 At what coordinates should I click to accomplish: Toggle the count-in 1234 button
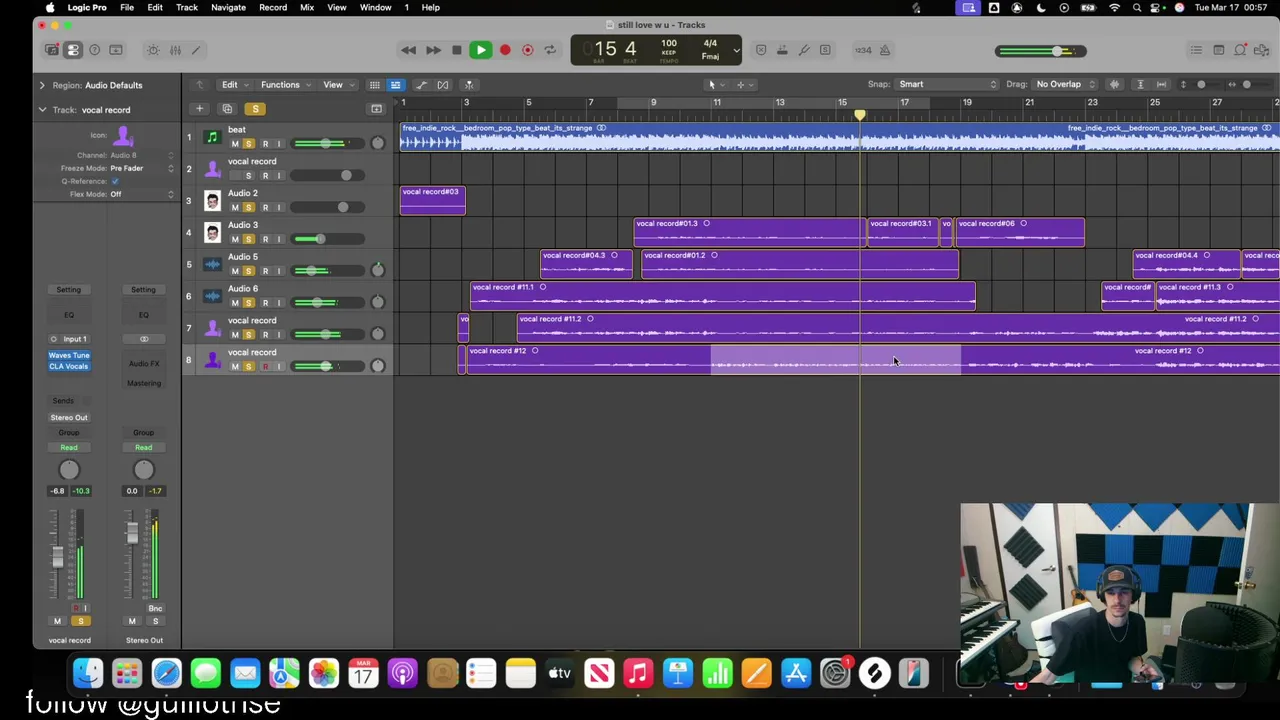coord(862,50)
